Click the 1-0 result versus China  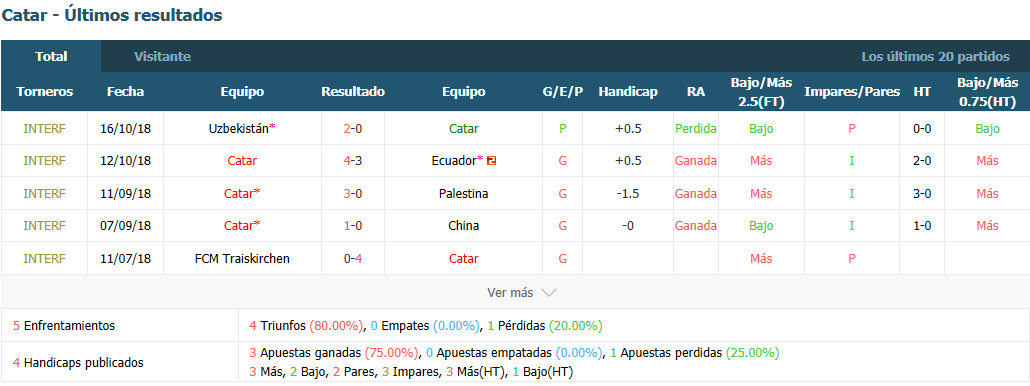(353, 226)
